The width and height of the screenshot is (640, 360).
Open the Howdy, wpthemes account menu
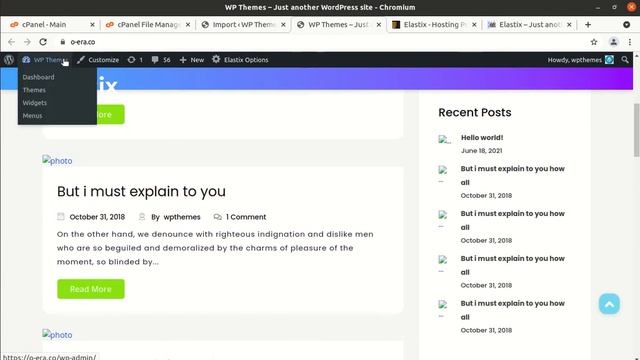pyautogui.click(x=580, y=60)
